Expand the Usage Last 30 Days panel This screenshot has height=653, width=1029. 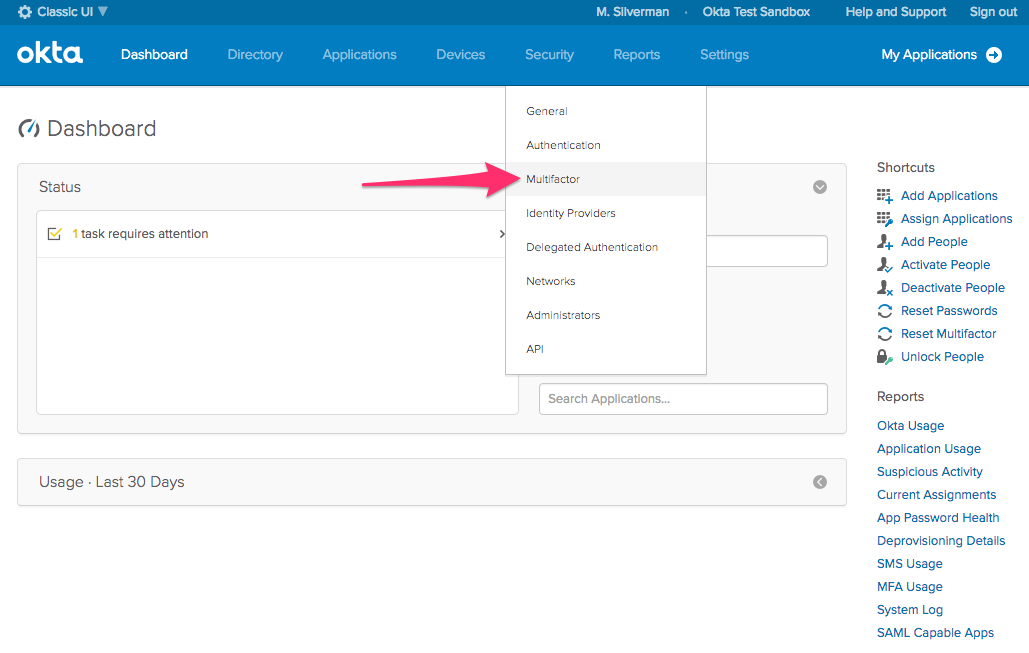820,482
